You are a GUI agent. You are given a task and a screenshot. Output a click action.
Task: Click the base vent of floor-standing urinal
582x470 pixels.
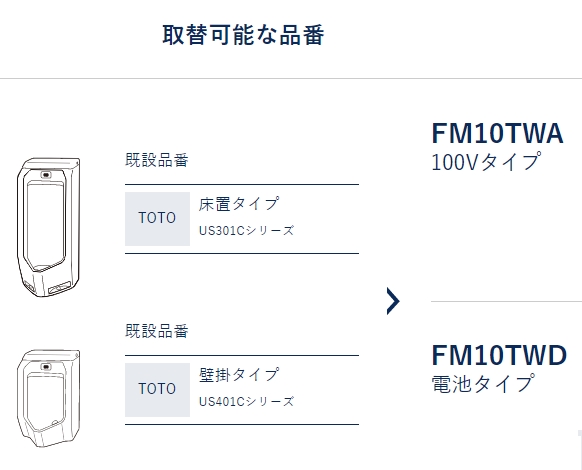click(59, 287)
